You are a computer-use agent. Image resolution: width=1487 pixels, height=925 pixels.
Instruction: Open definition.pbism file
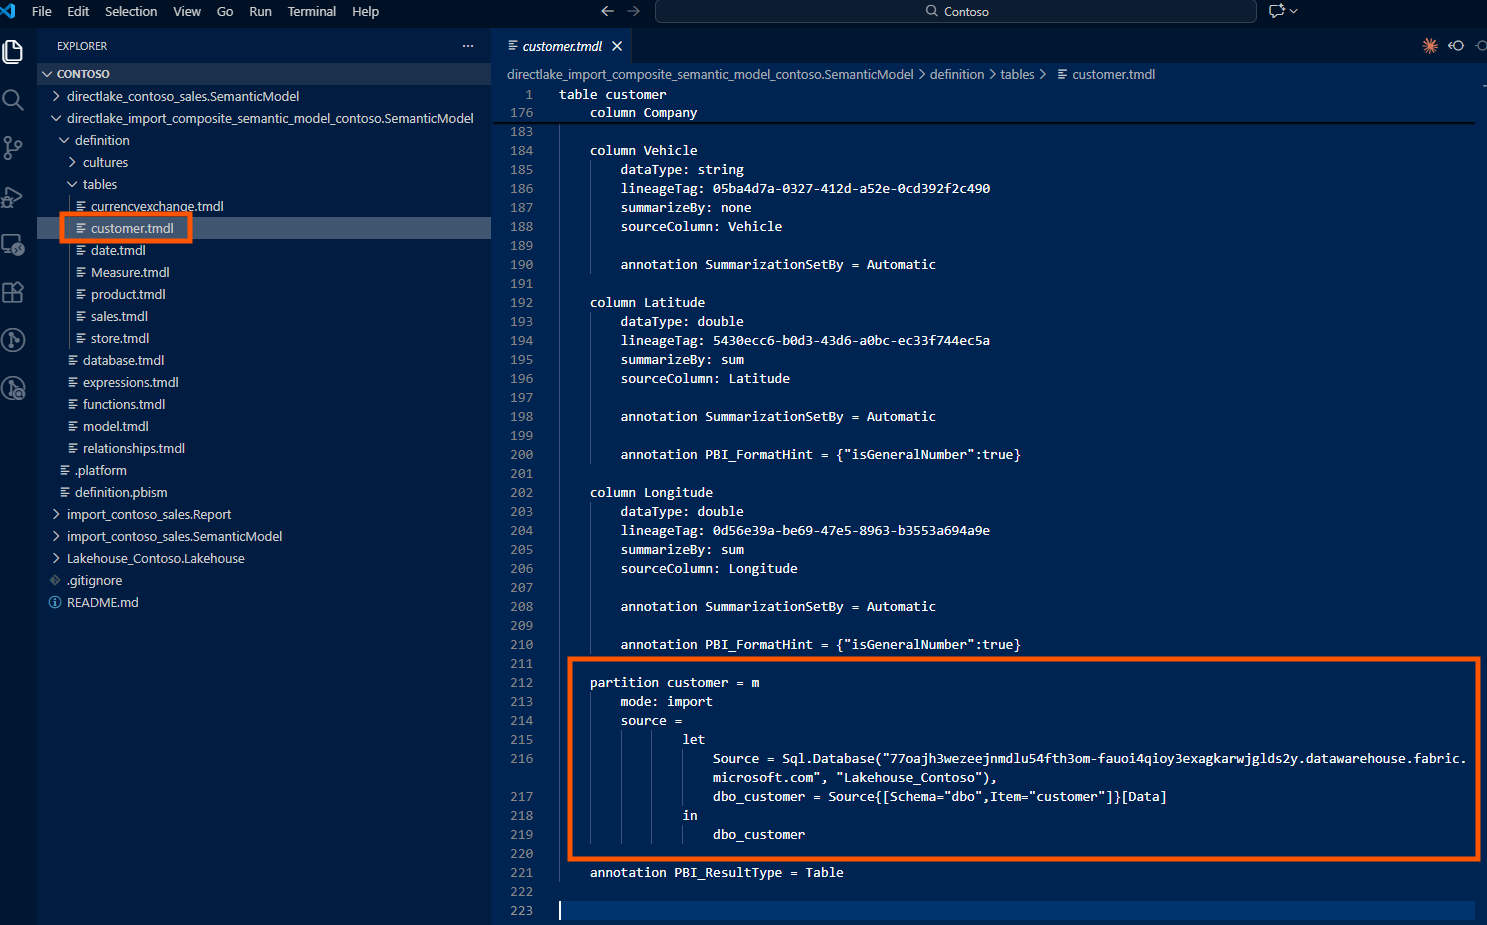(264, 492)
